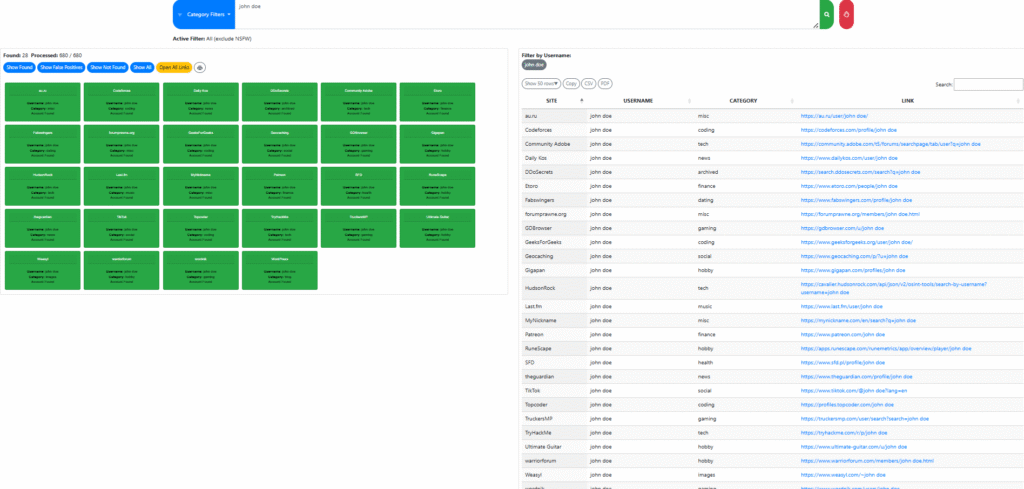Click the Show All button
Image resolution: width=1024 pixels, height=489 pixels.
click(143, 67)
